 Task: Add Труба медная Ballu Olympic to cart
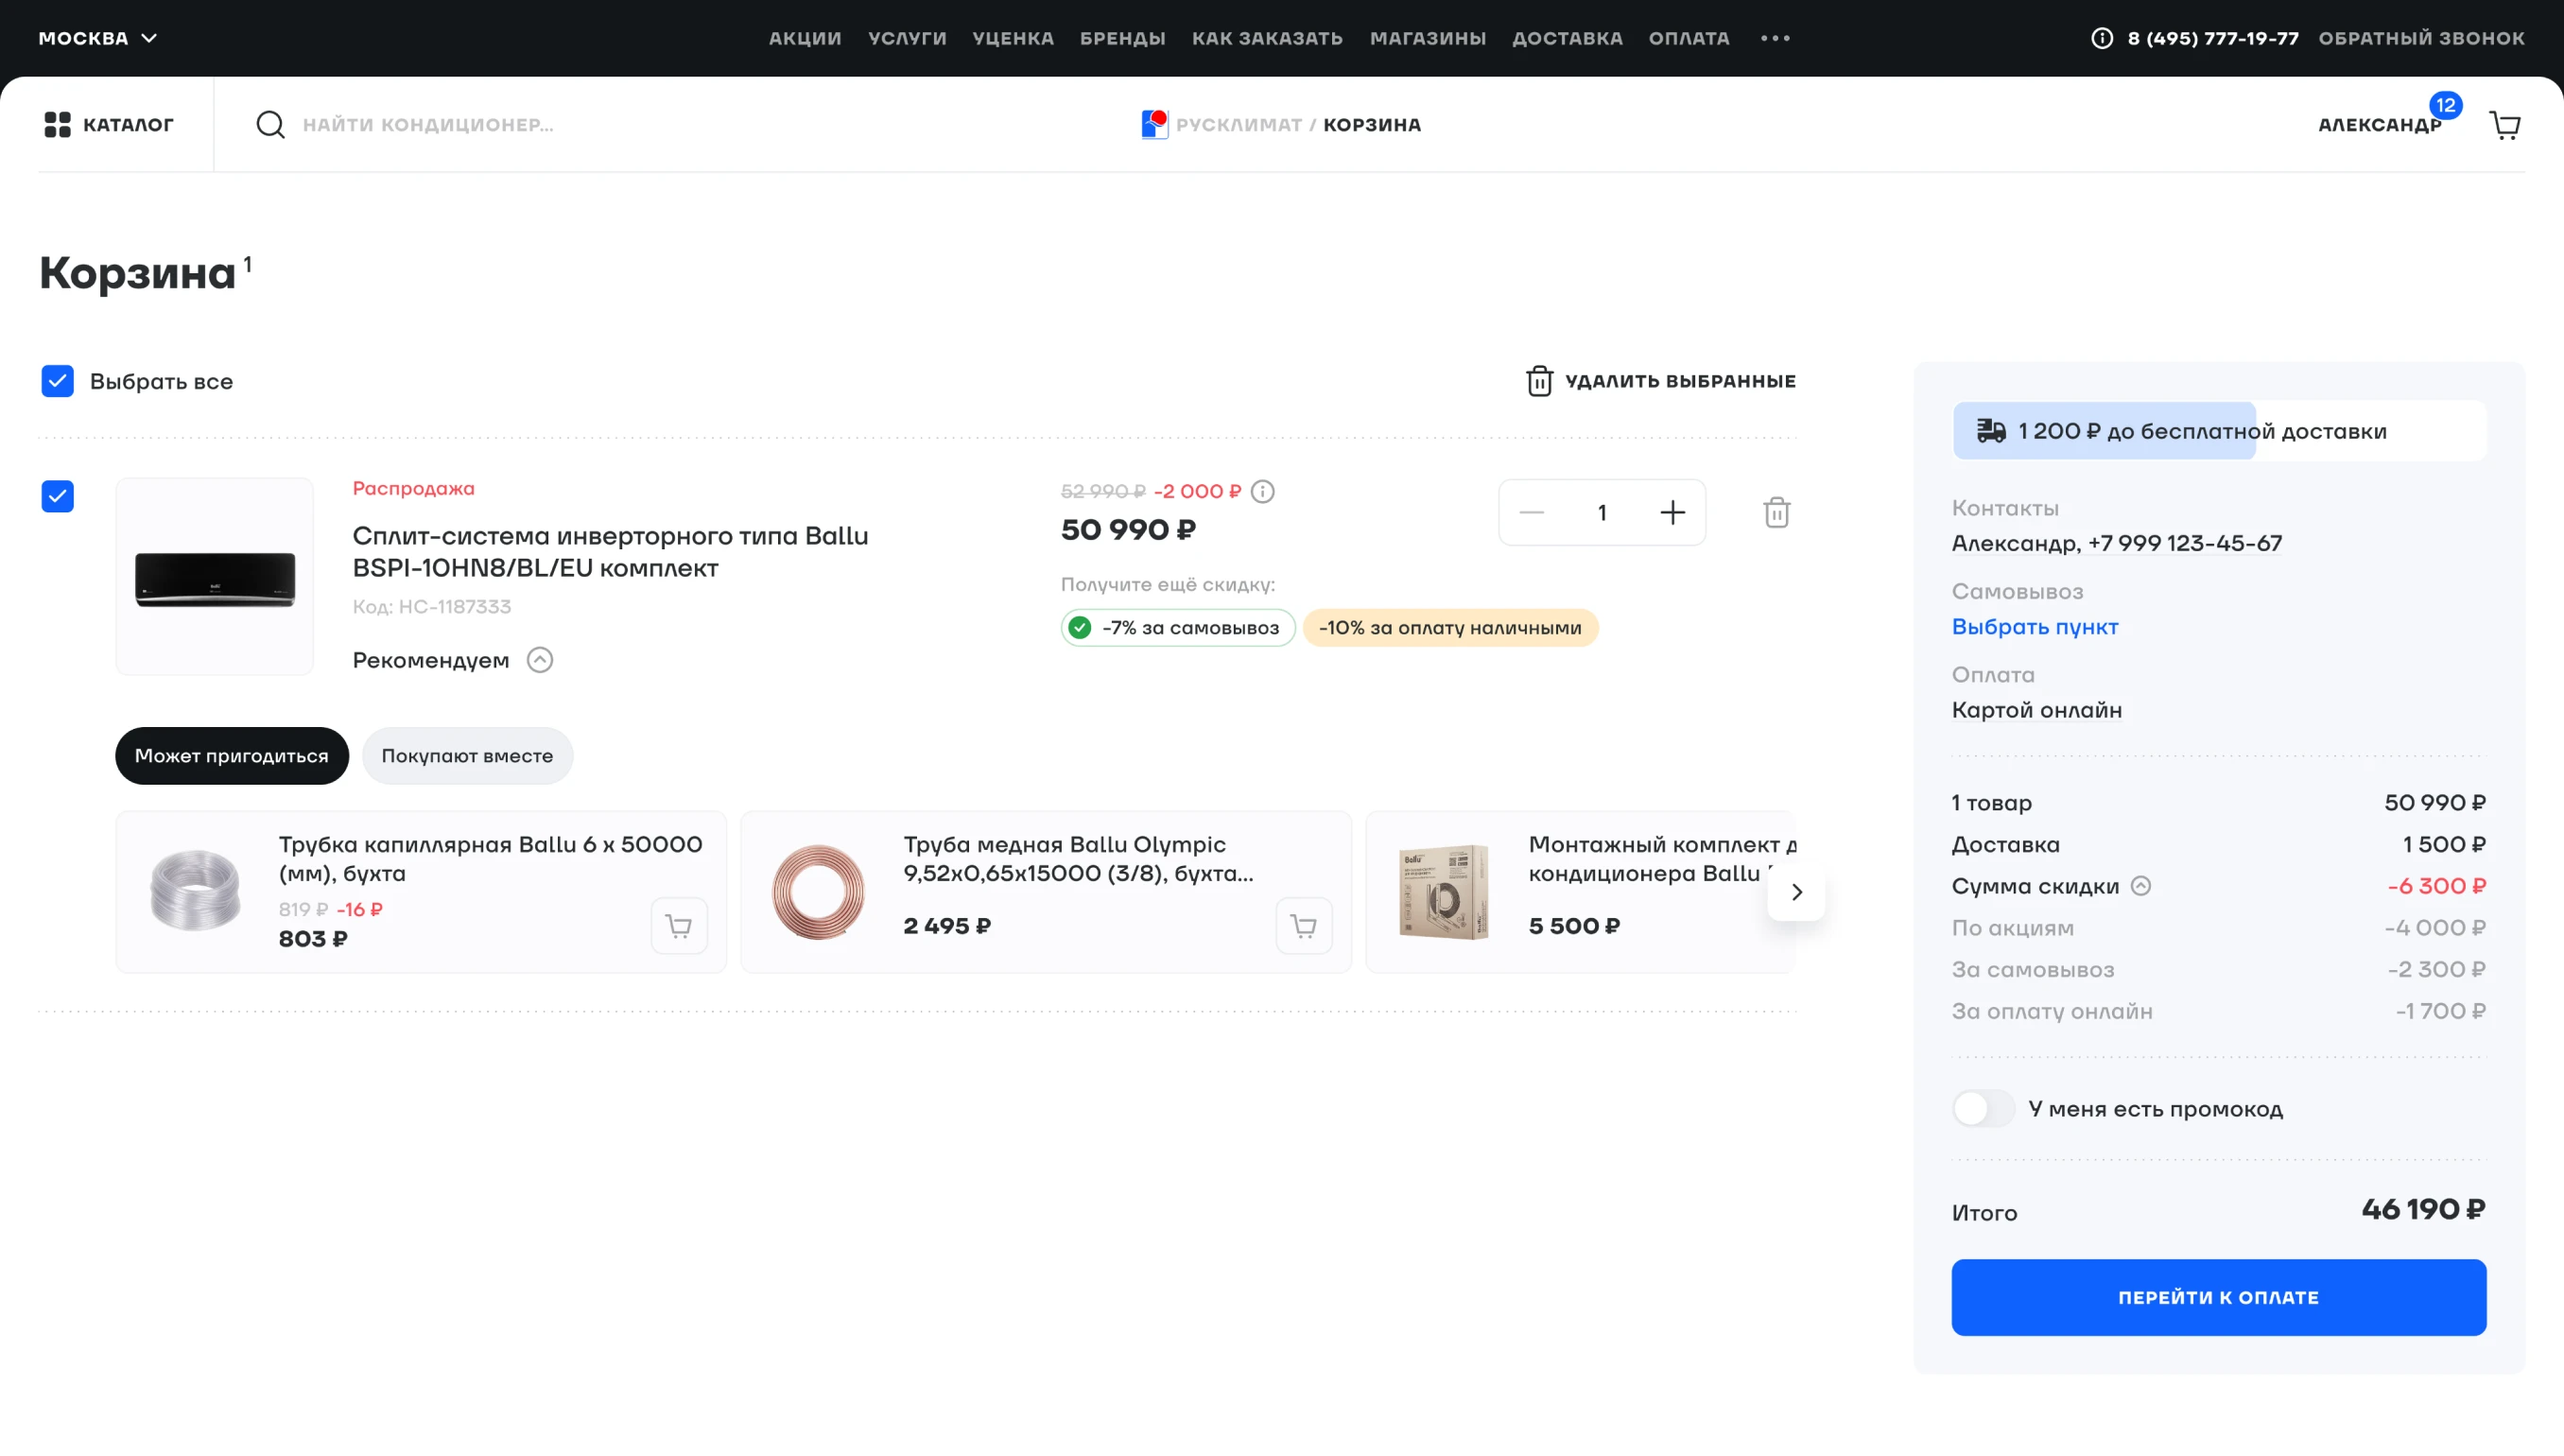coord(1303,926)
